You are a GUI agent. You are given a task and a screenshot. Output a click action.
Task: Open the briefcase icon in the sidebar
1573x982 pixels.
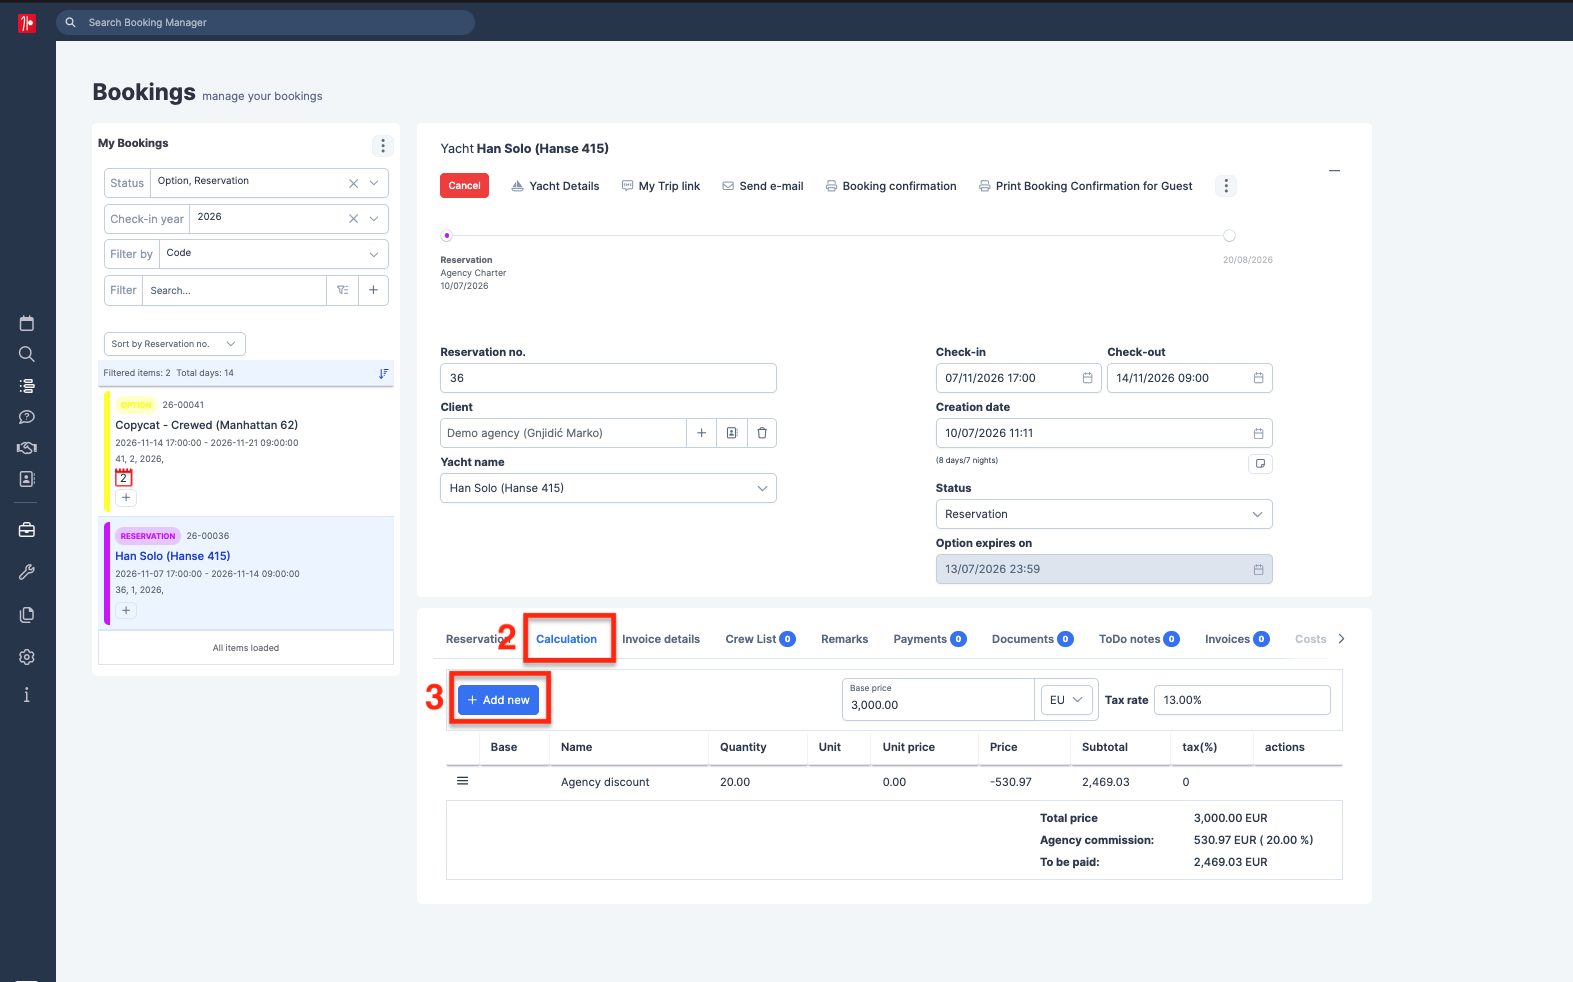click(x=27, y=530)
